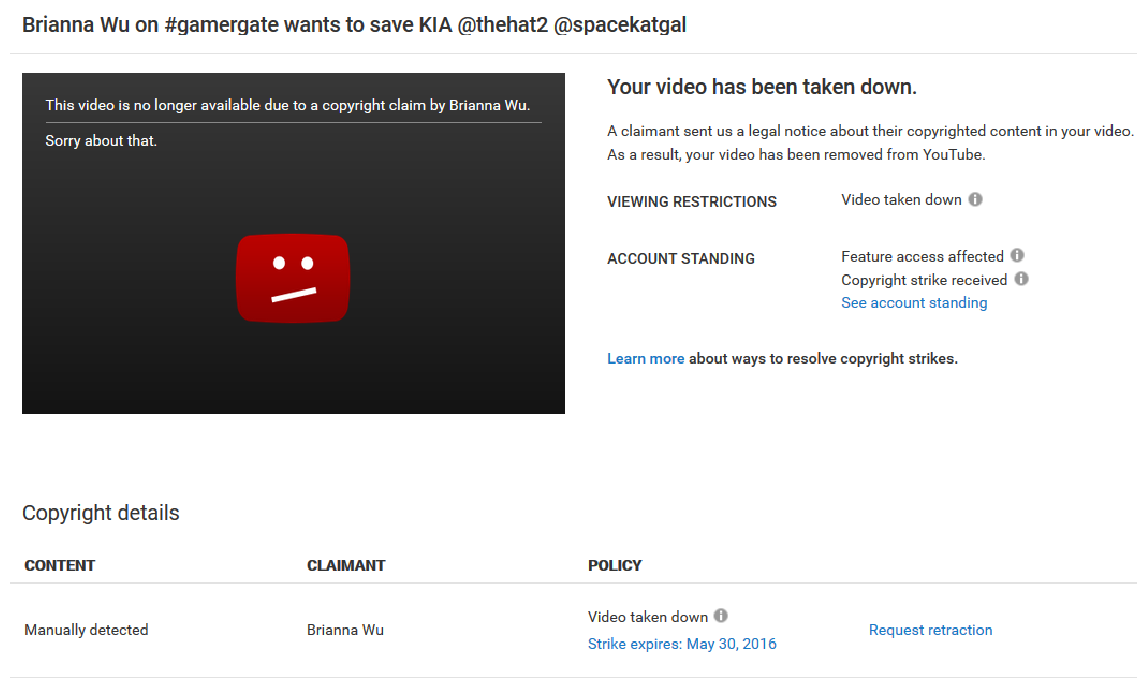The width and height of the screenshot is (1147, 679).
Task: Click Feature access affected text
Action: 922,257
